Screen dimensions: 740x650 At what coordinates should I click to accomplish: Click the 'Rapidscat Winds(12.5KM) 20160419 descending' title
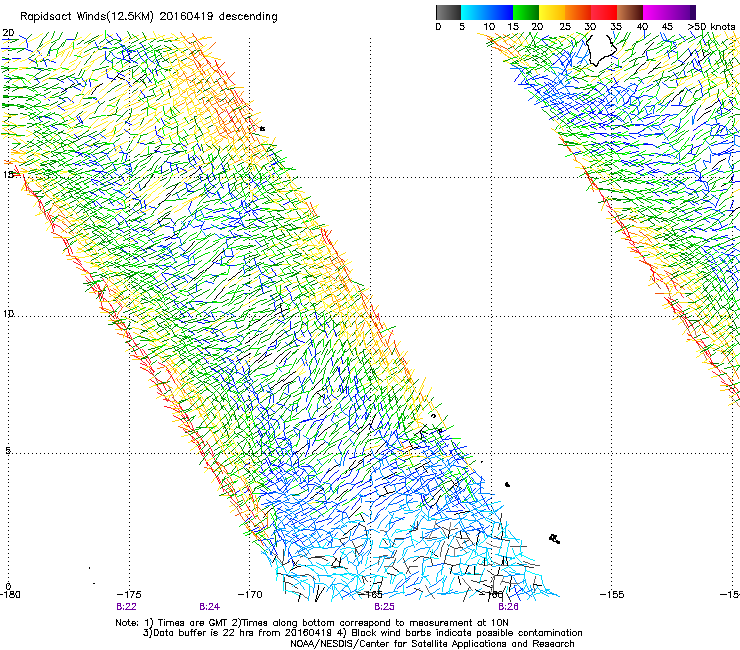point(149,16)
